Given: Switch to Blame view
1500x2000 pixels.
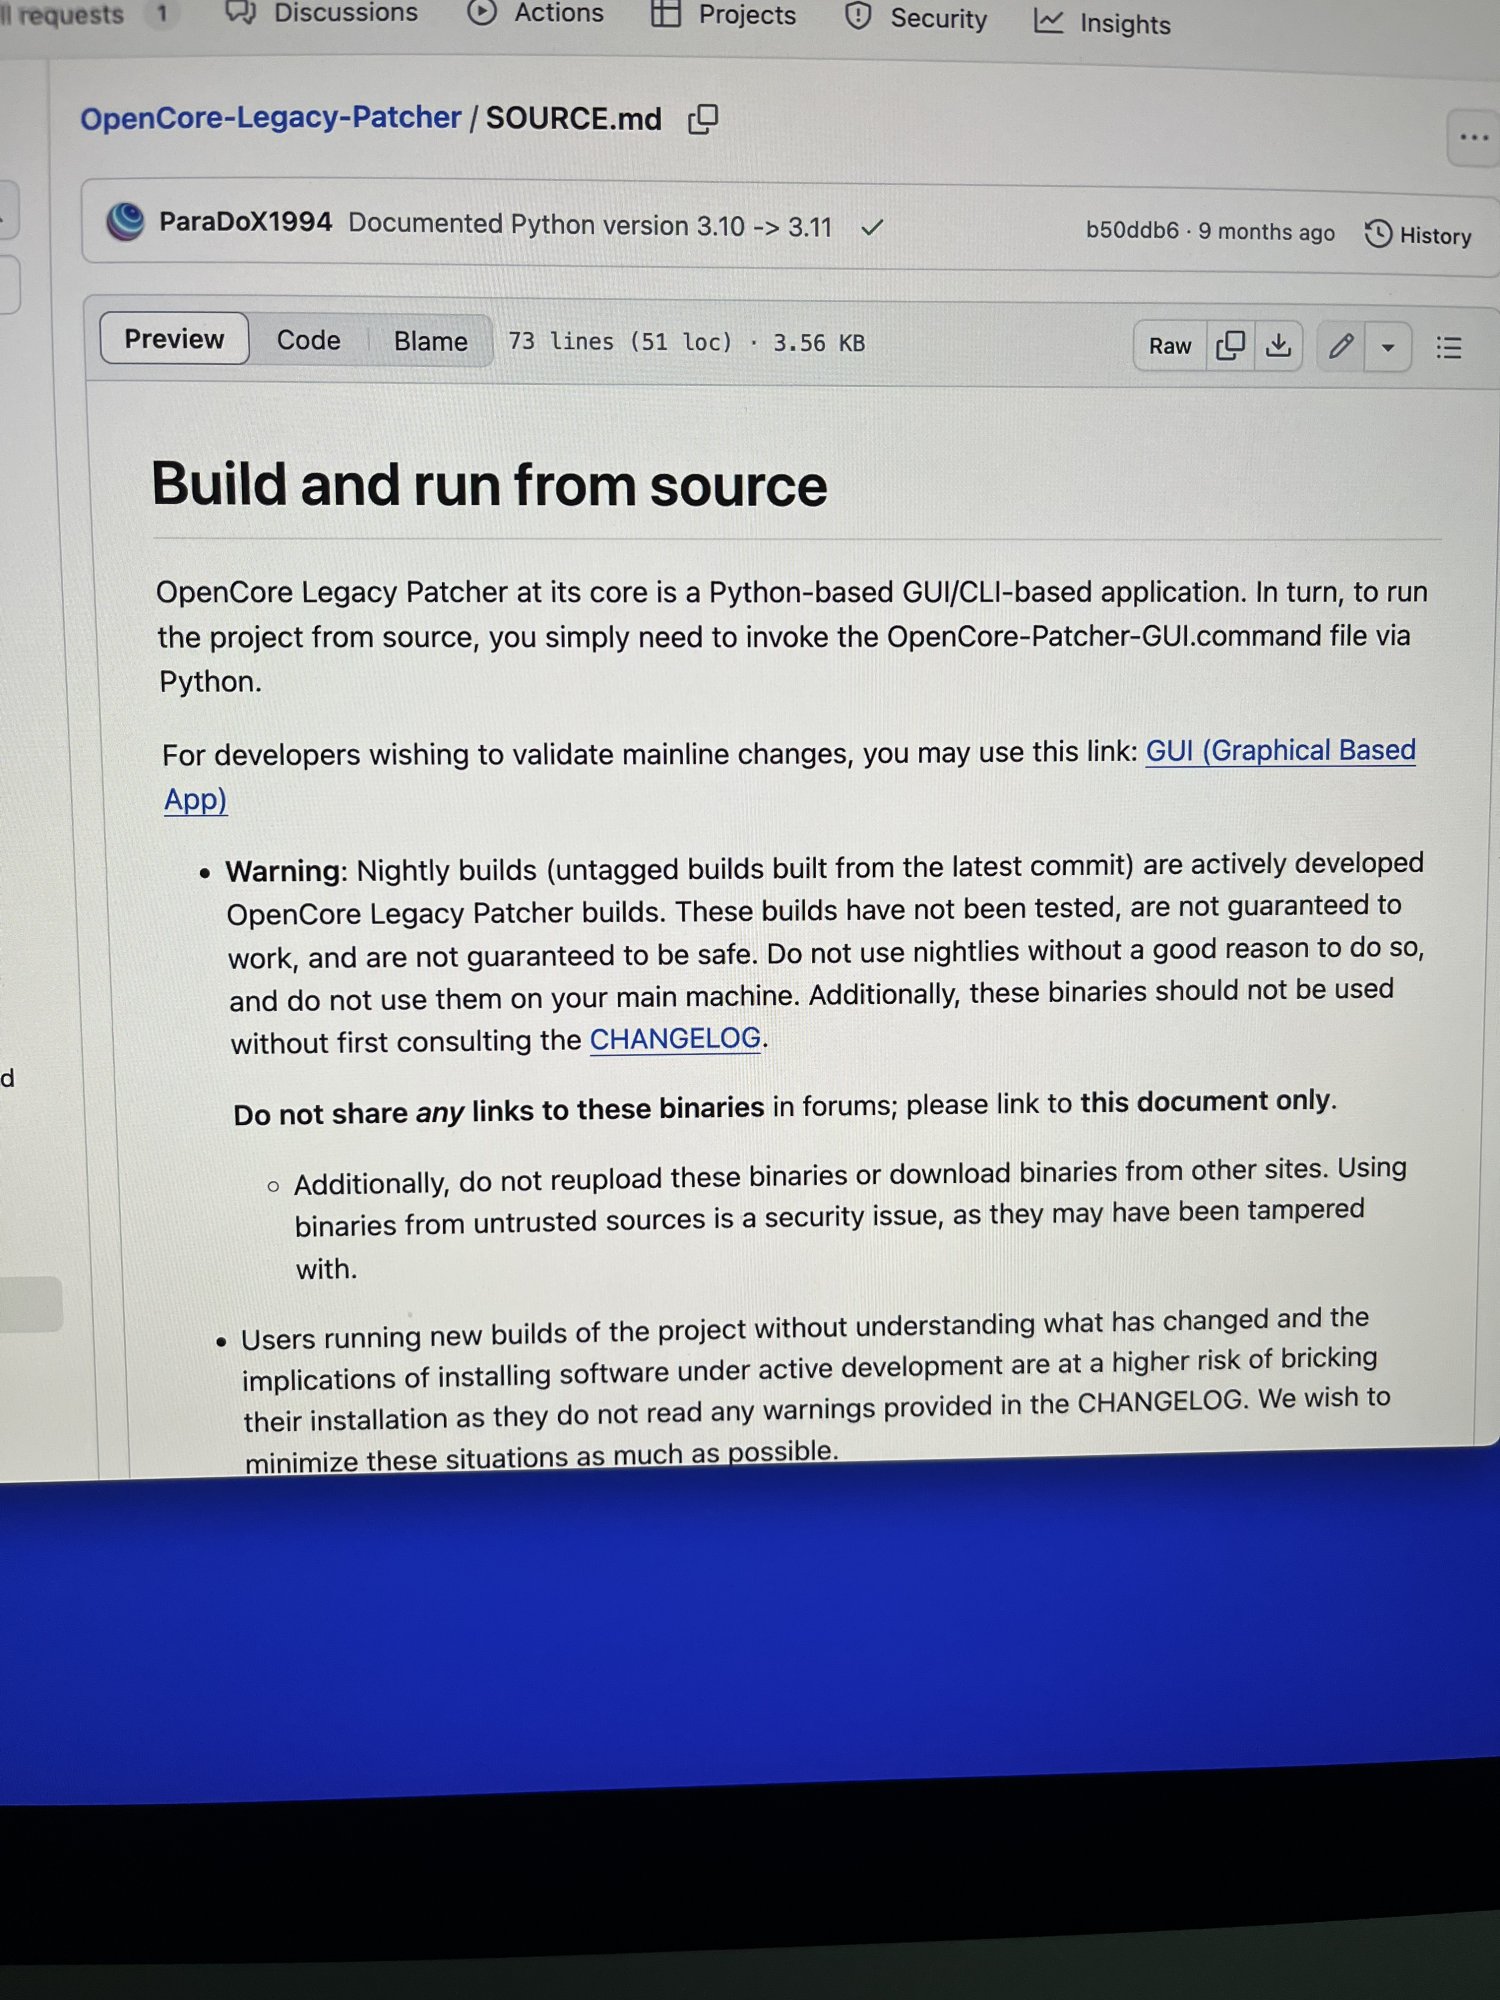Looking at the screenshot, I should pyautogui.click(x=430, y=341).
